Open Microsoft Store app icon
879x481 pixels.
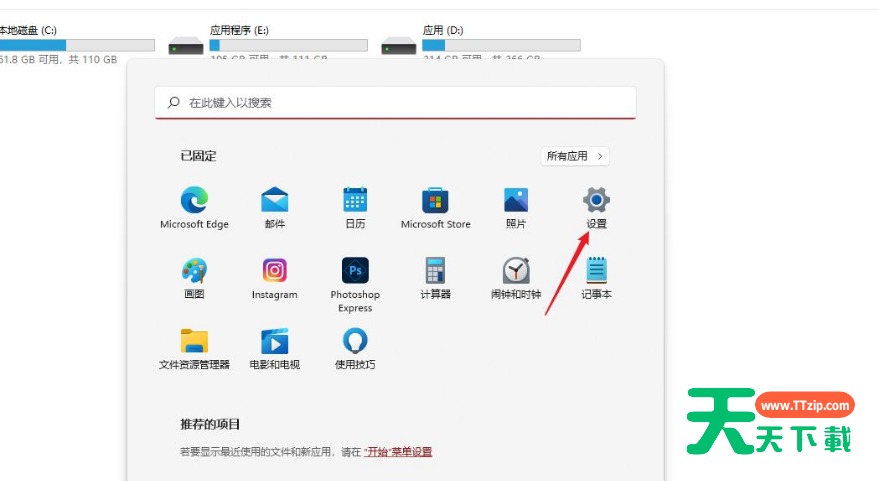click(x=435, y=200)
